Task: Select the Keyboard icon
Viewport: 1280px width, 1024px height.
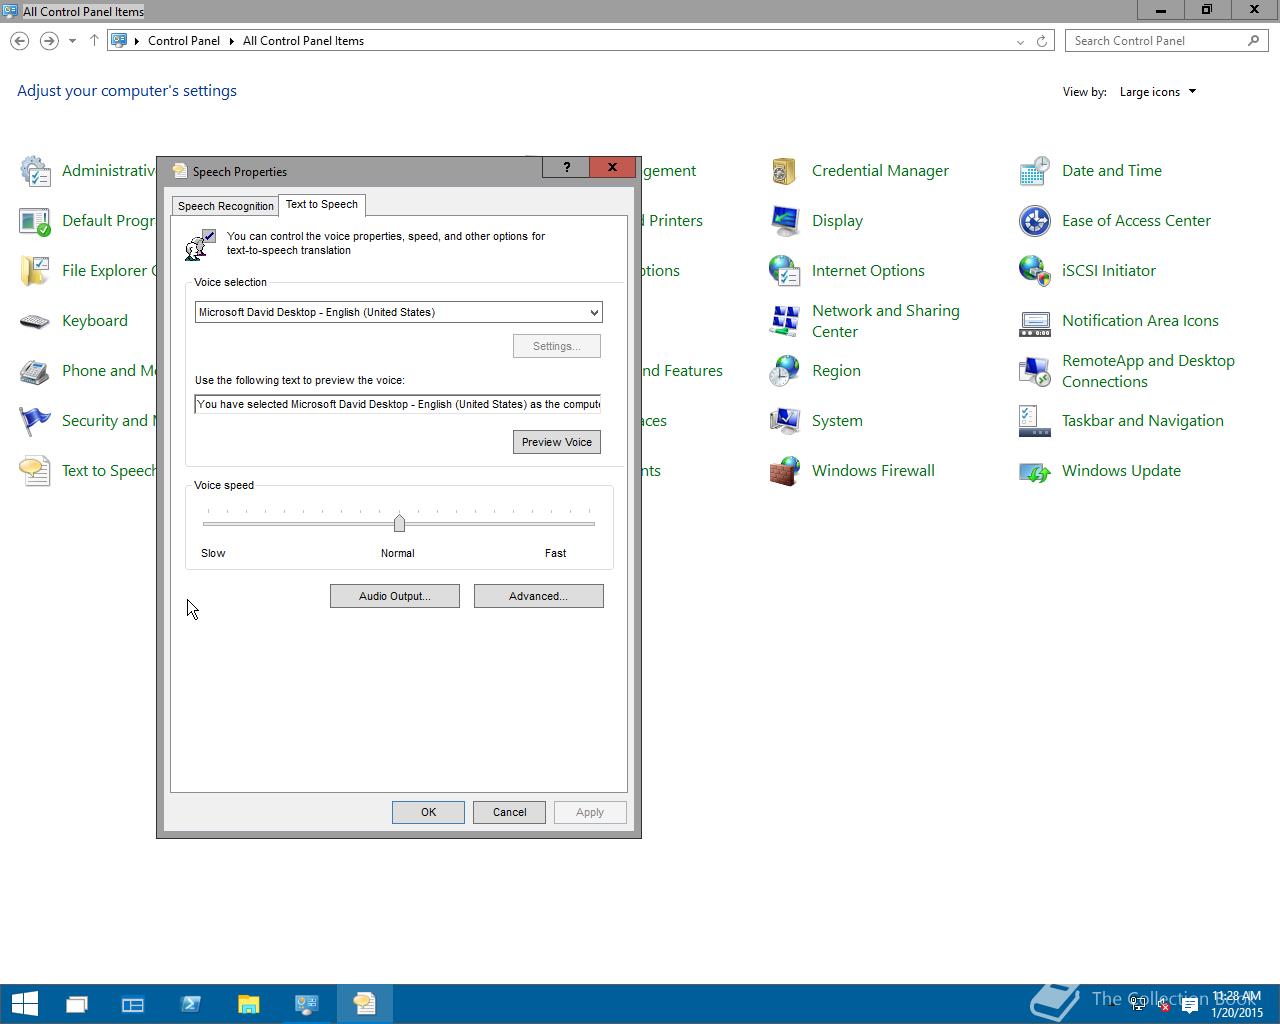Action: click(x=35, y=321)
